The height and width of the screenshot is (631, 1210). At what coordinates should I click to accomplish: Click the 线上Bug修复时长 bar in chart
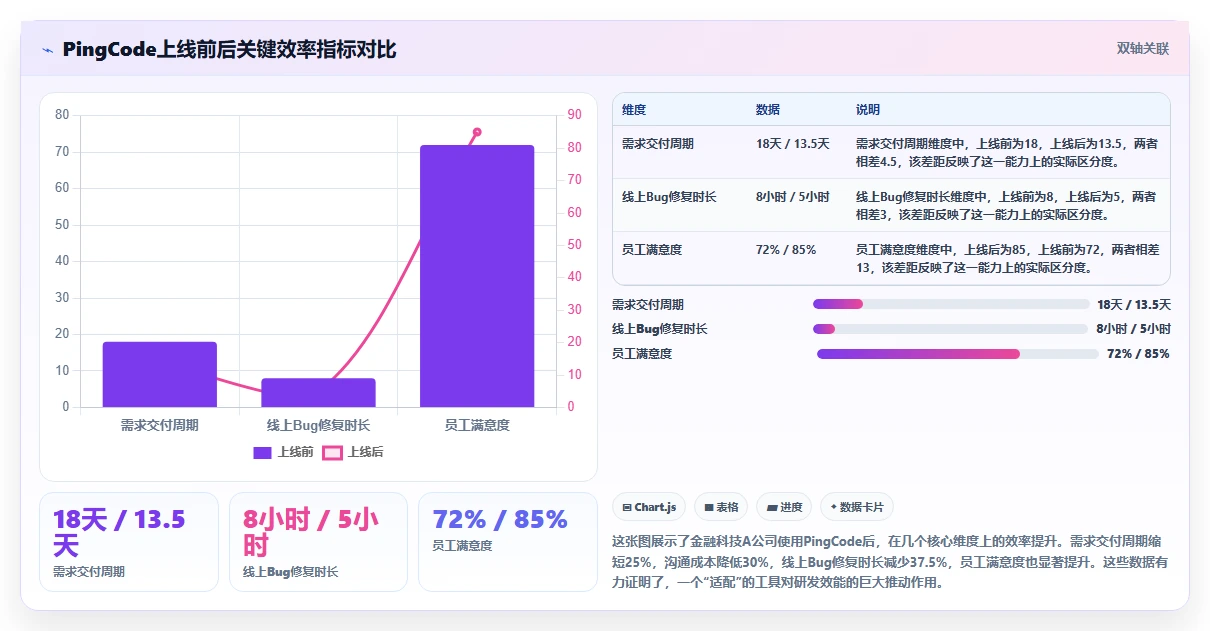[x=318, y=393]
